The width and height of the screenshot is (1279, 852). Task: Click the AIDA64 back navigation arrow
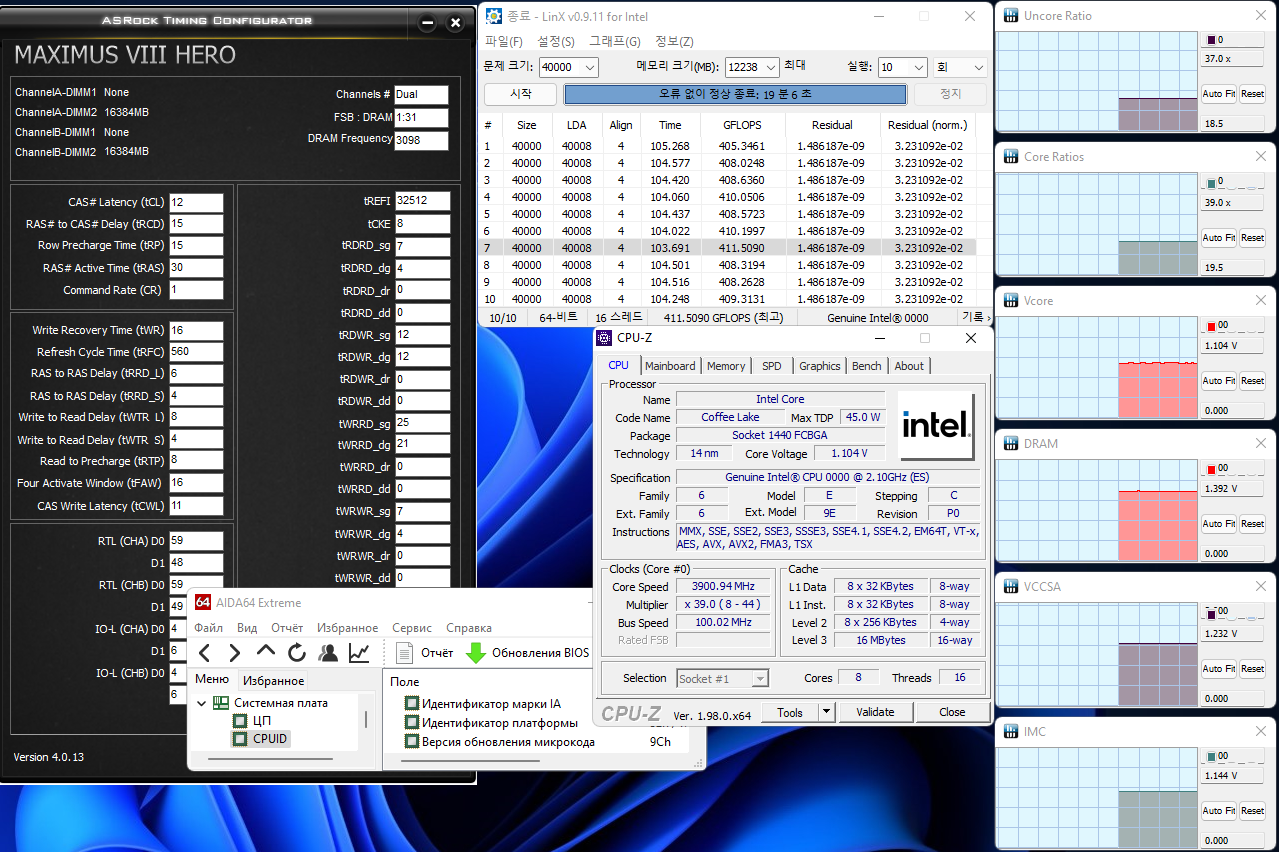tap(204, 653)
